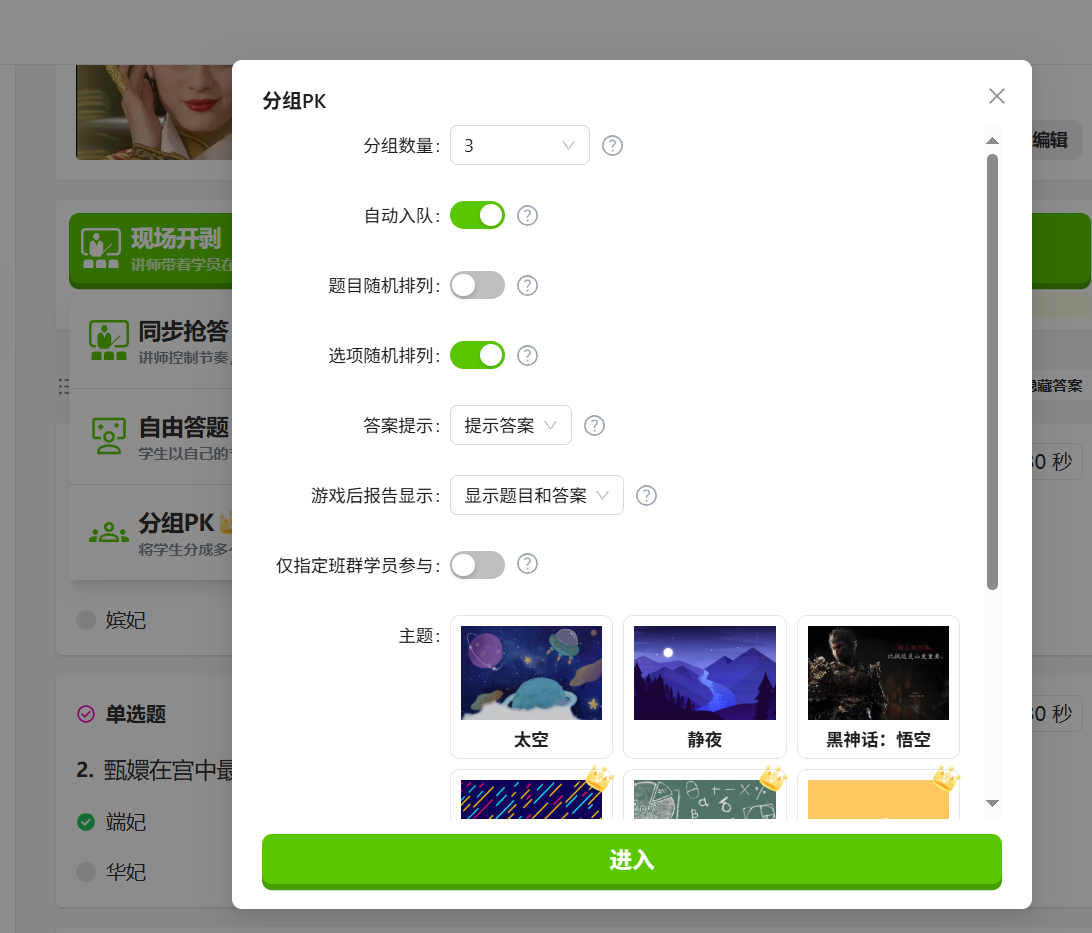Click scrollbar up arrow in dialog

tap(992, 141)
